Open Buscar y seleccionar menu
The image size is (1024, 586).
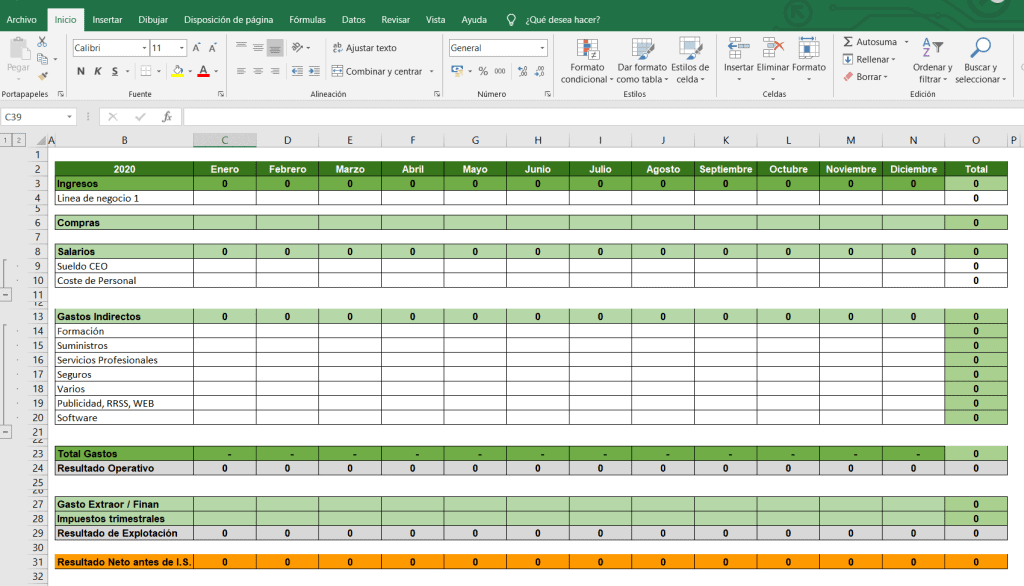tap(980, 61)
